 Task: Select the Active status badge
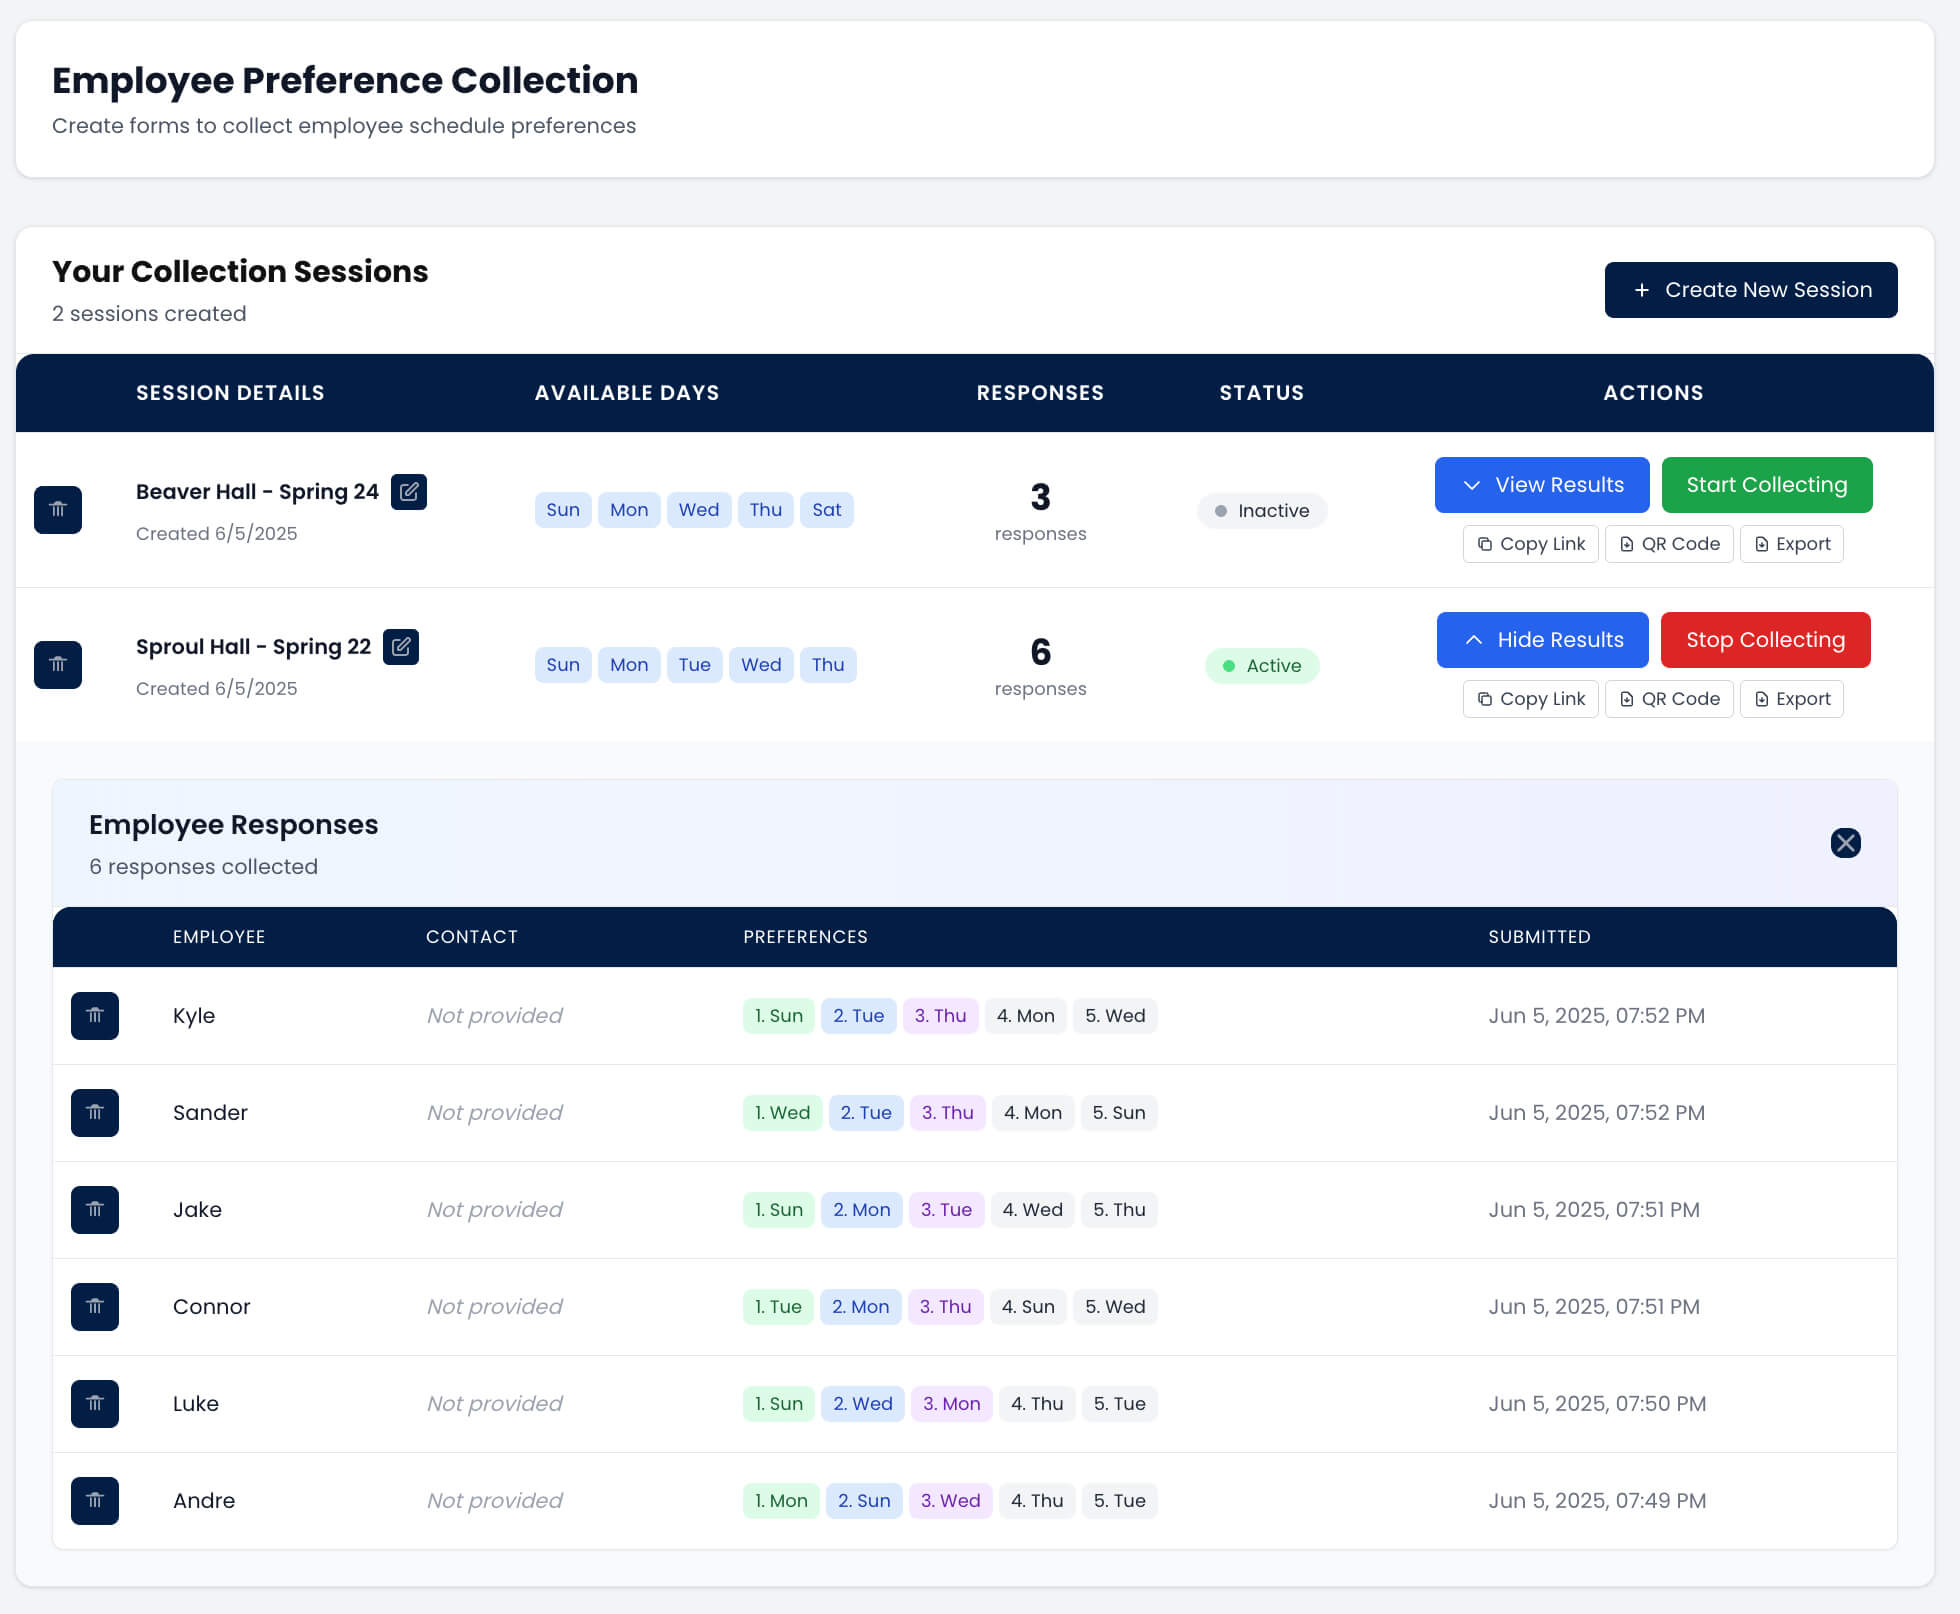(1262, 666)
